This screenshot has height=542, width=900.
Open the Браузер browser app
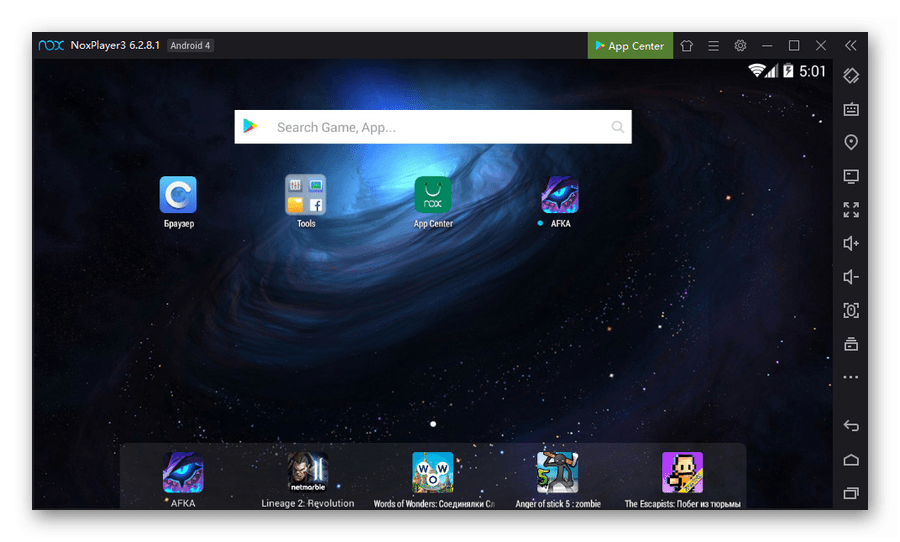178,195
